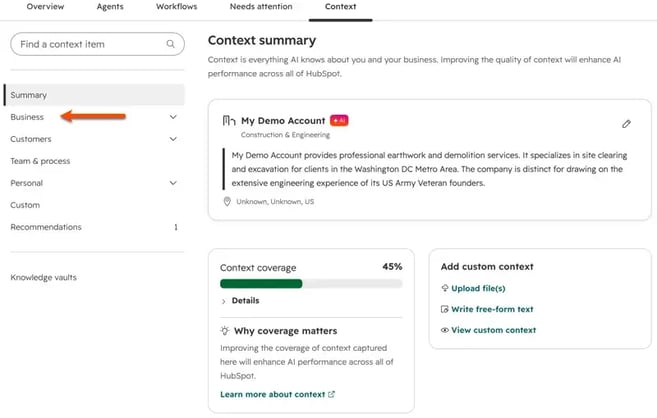The width and height of the screenshot is (657, 418).
Task: Click the 45% coverage value
Action: (392, 266)
